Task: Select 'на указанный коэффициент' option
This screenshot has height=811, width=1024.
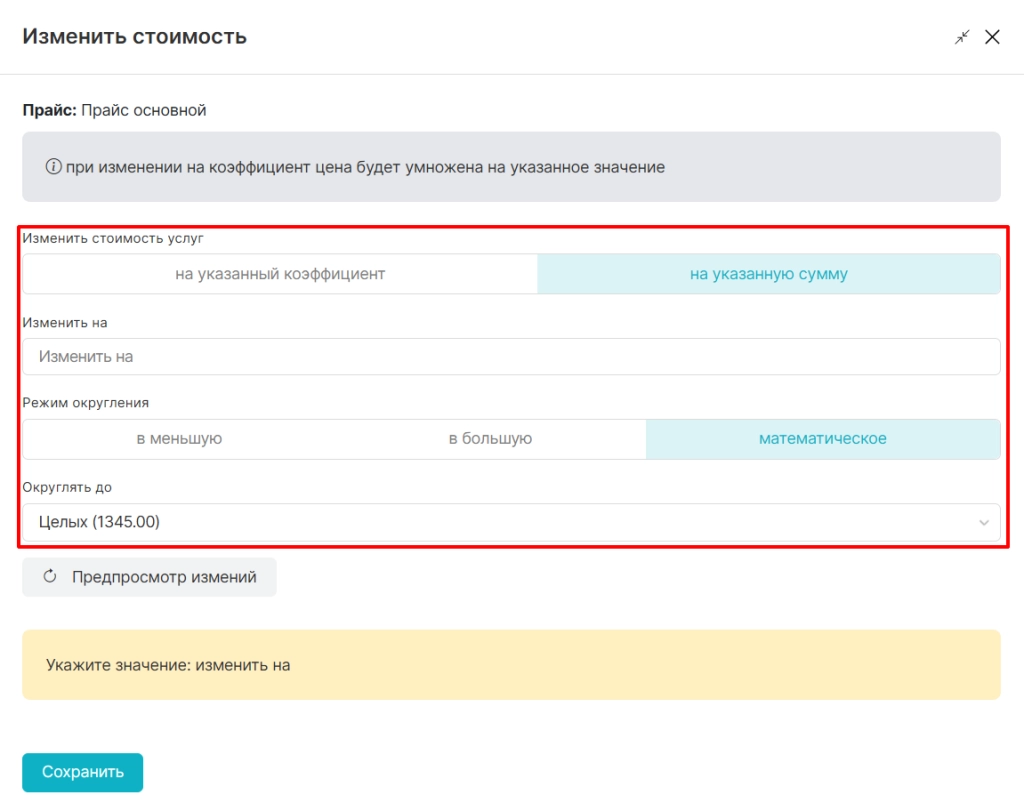Action: [x=280, y=274]
